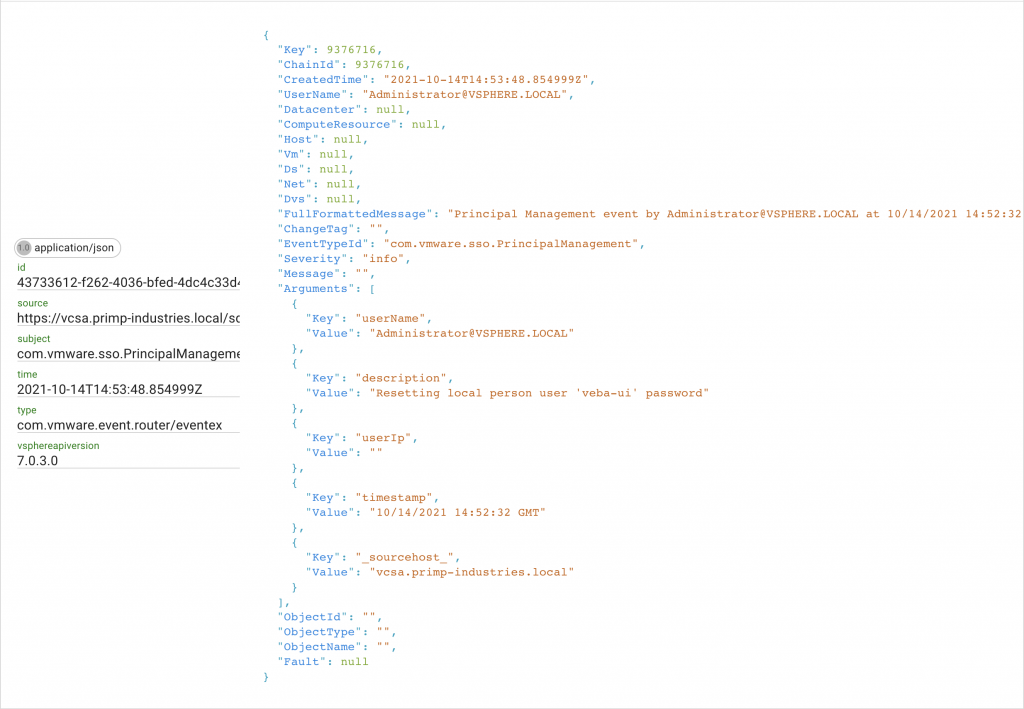The image size is (1024, 709).
Task: Select the "Severity" info value
Action: point(383,259)
